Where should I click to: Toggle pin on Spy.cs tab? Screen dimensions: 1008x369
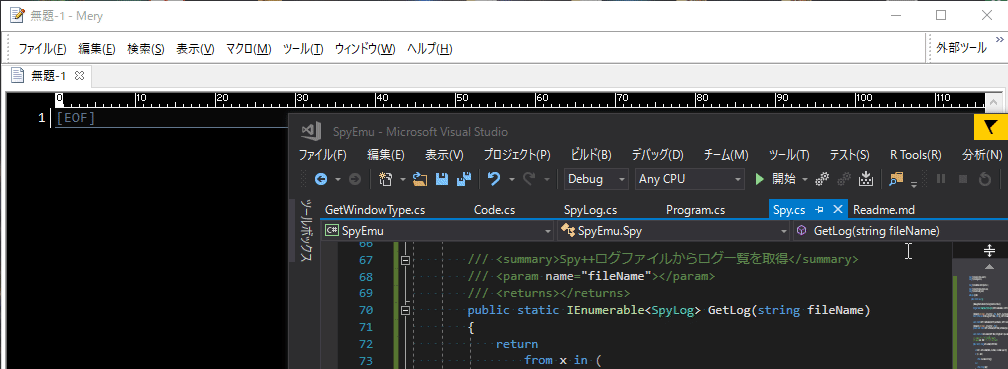pyautogui.click(x=819, y=210)
